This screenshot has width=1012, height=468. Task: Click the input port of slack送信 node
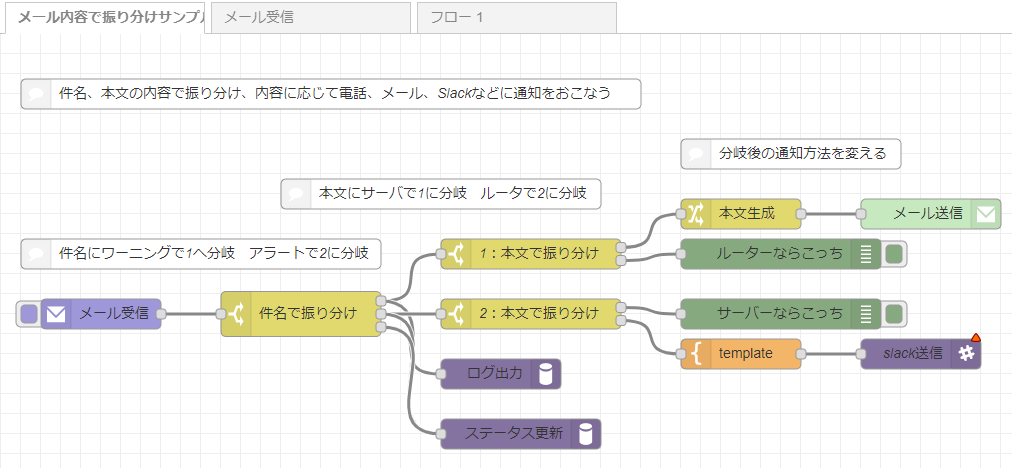pos(861,354)
